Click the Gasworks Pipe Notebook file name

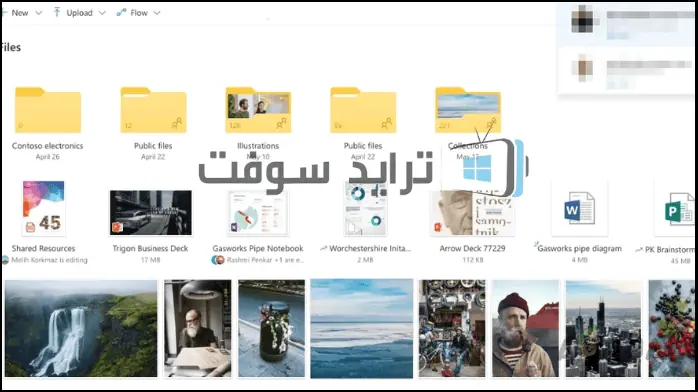point(258,248)
